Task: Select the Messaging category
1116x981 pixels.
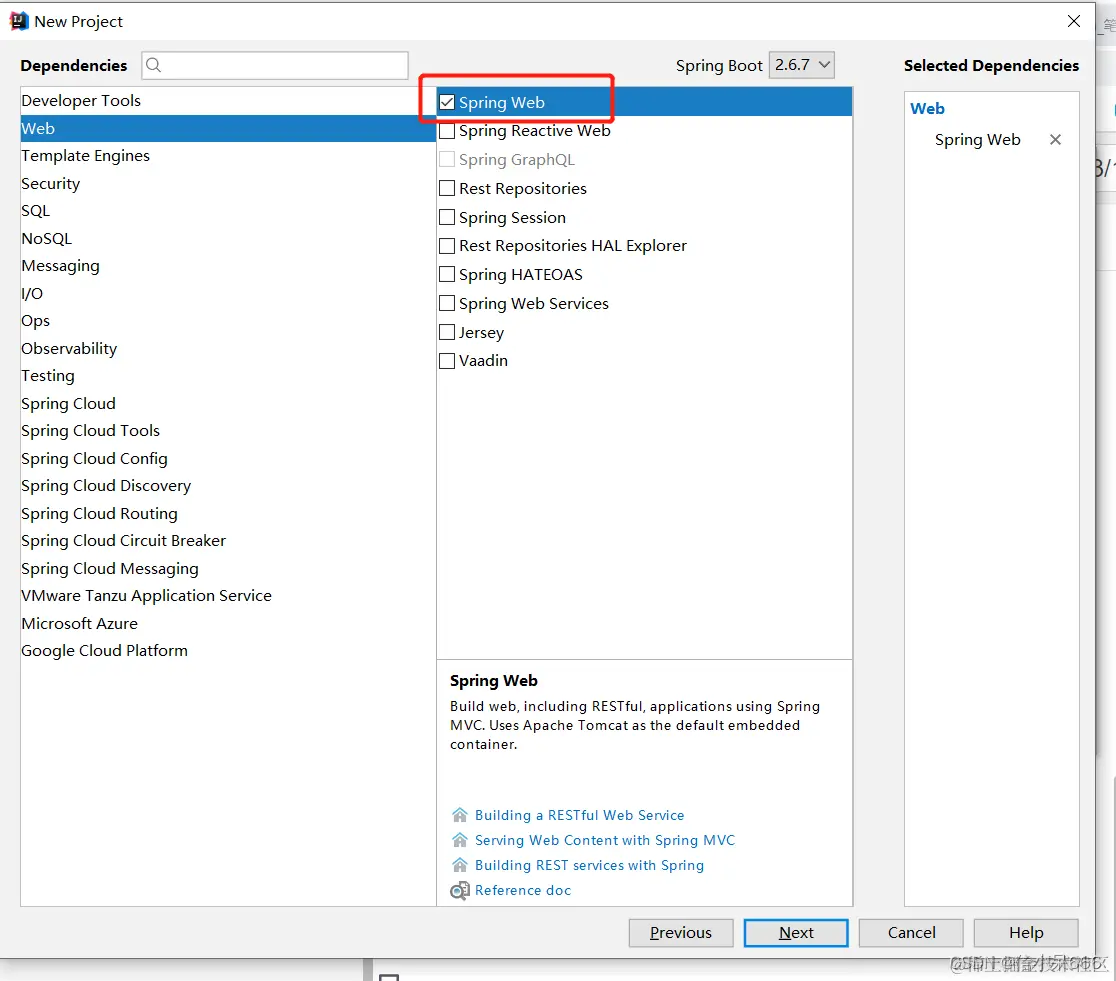Action: [228, 266]
